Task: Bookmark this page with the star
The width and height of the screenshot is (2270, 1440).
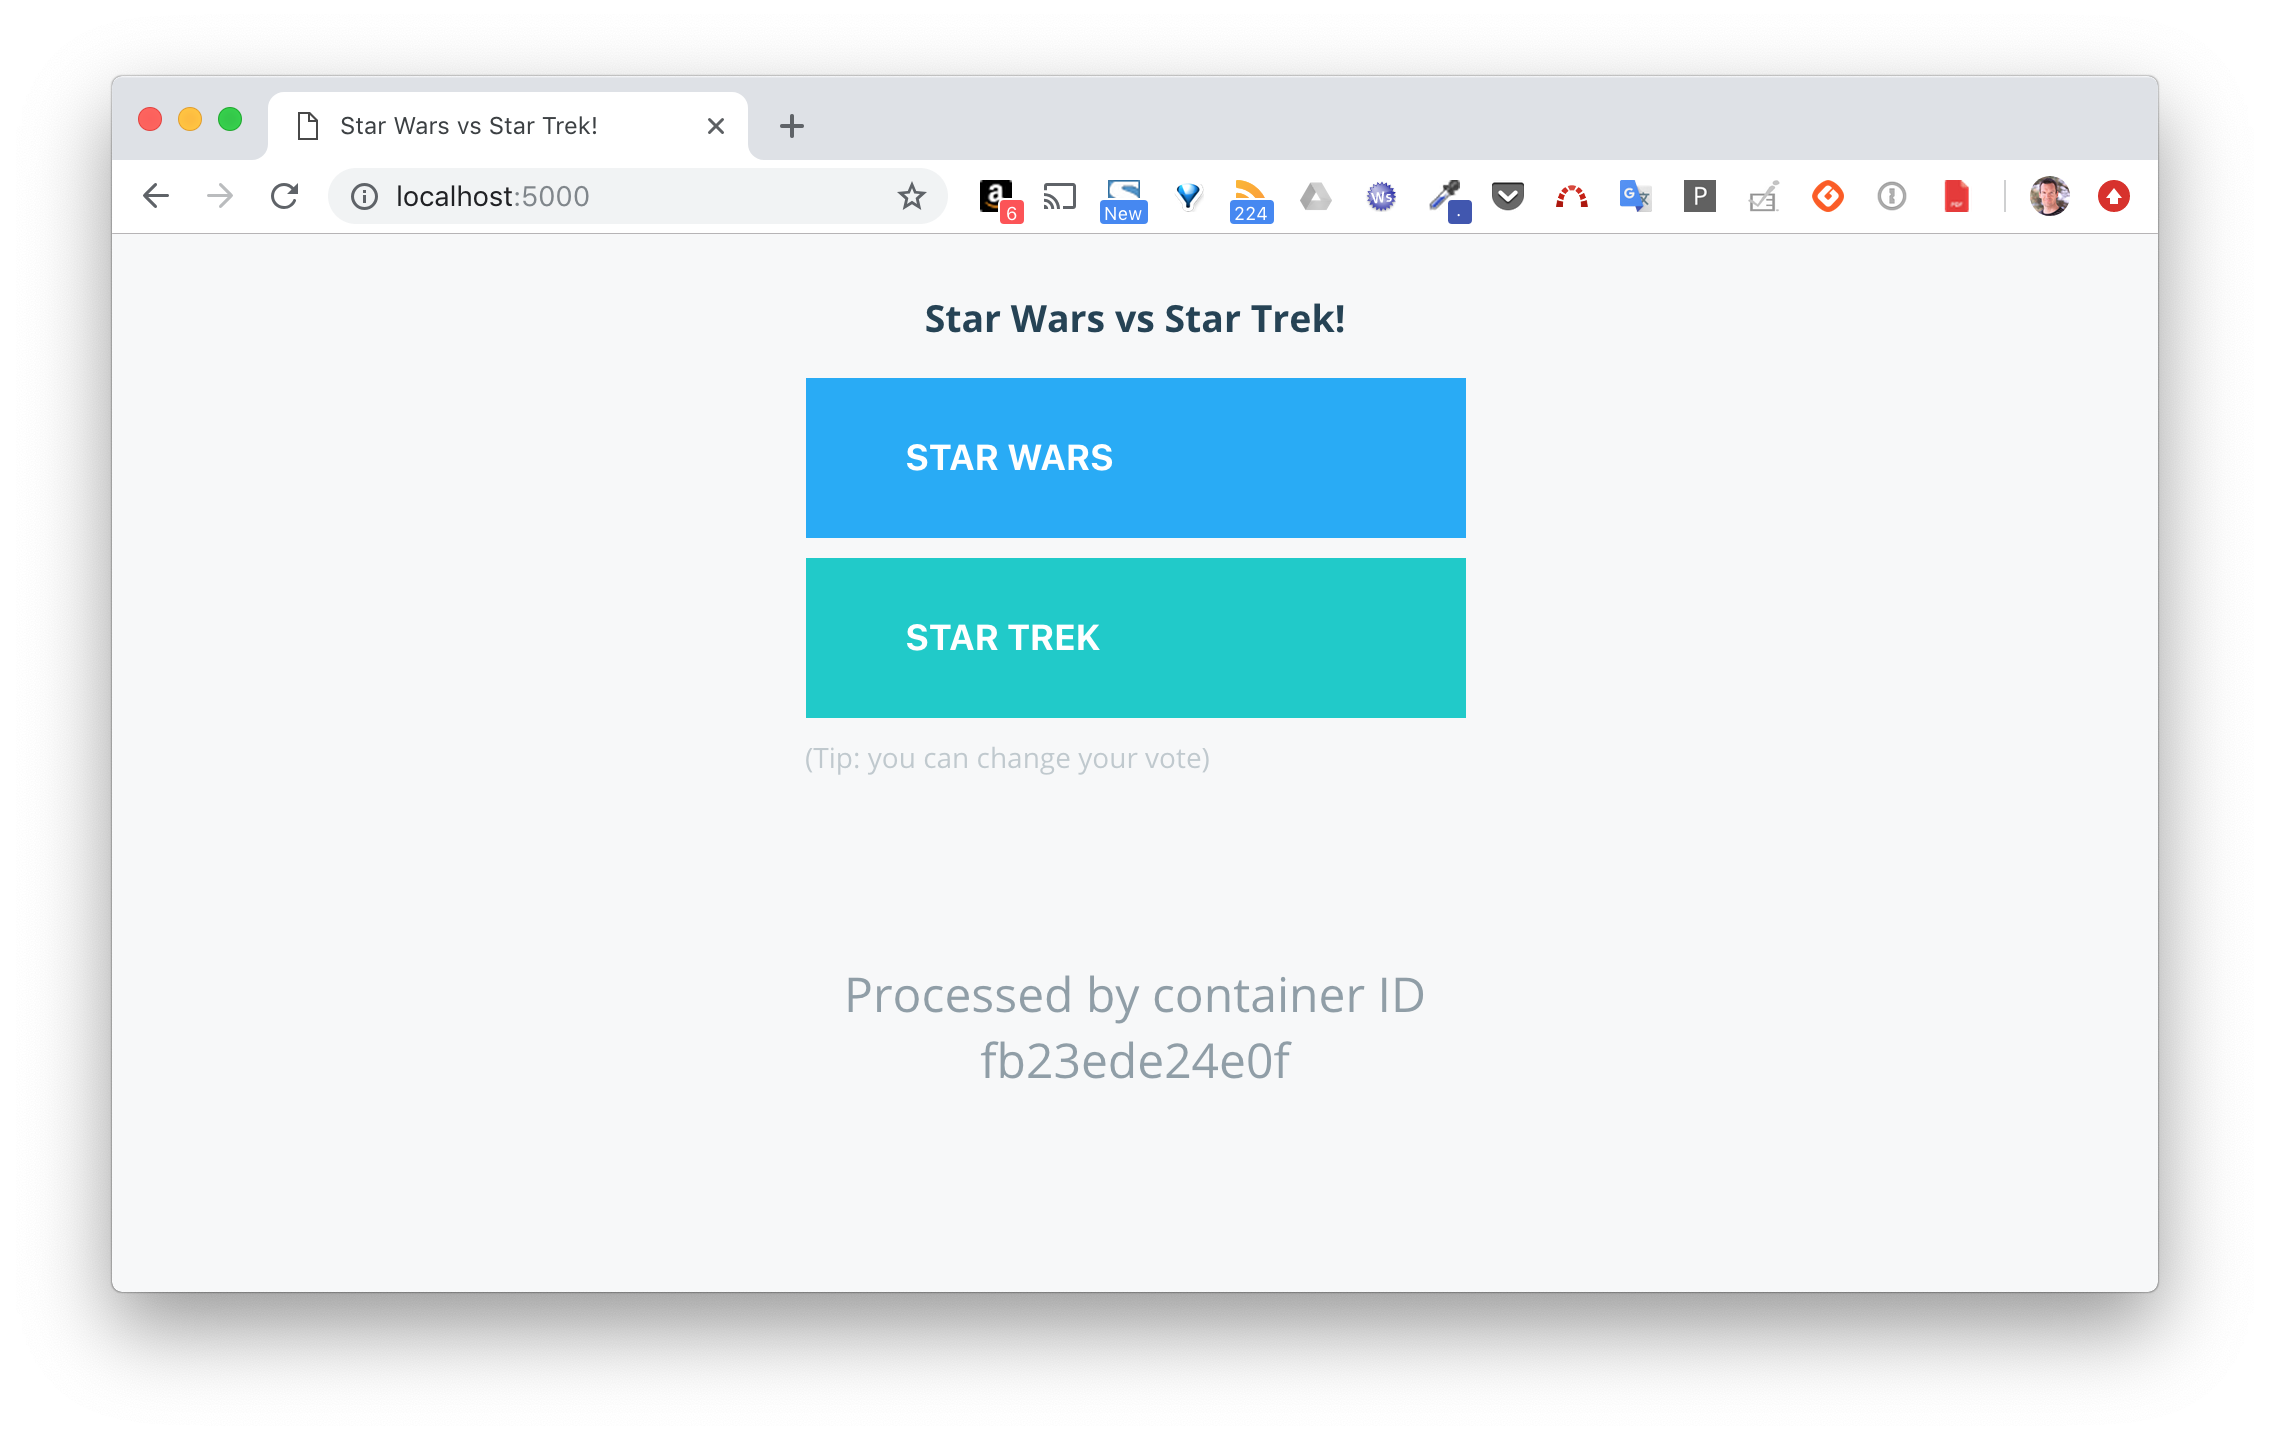Action: pyautogui.click(x=911, y=196)
